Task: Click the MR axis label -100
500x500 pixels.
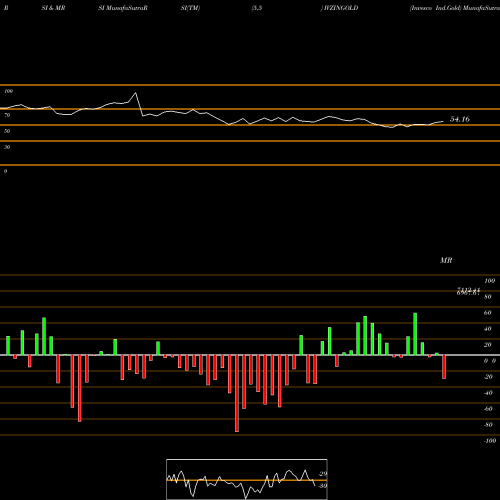Action: (x=490, y=441)
